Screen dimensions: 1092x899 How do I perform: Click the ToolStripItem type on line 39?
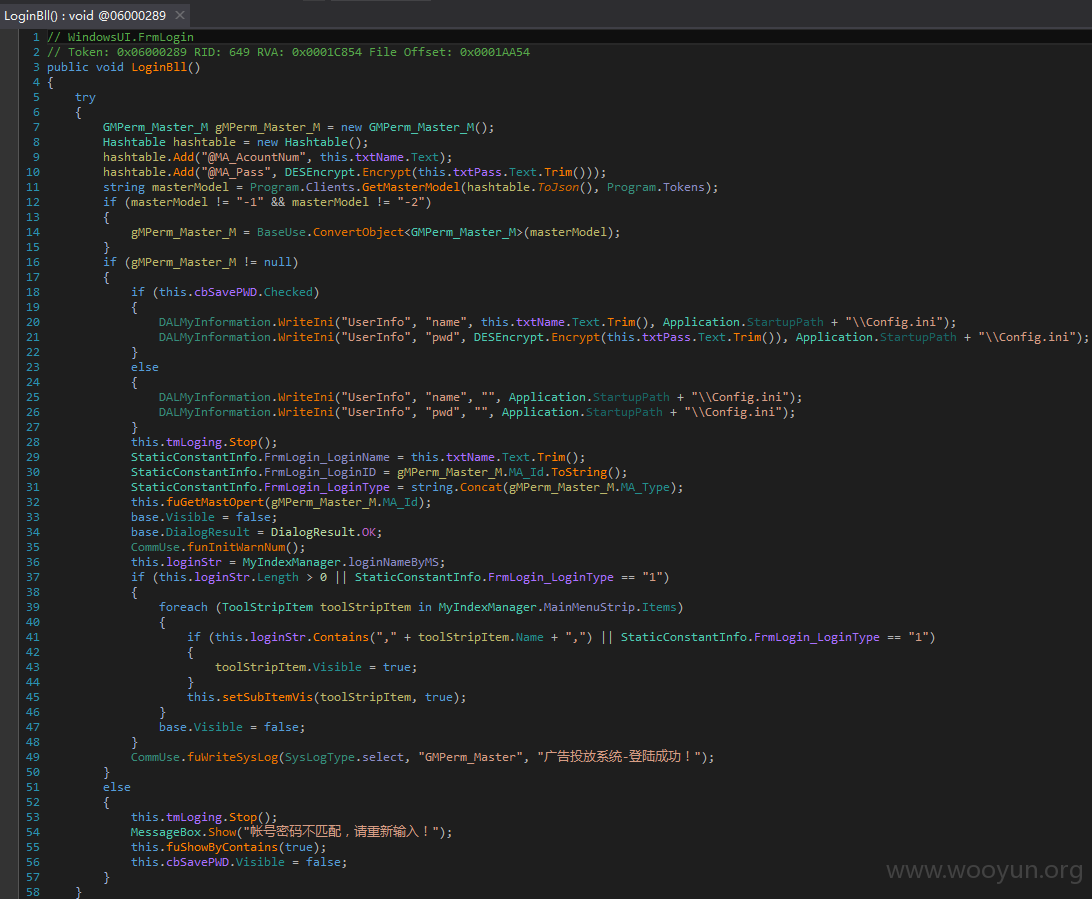click(x=267, y=607)
